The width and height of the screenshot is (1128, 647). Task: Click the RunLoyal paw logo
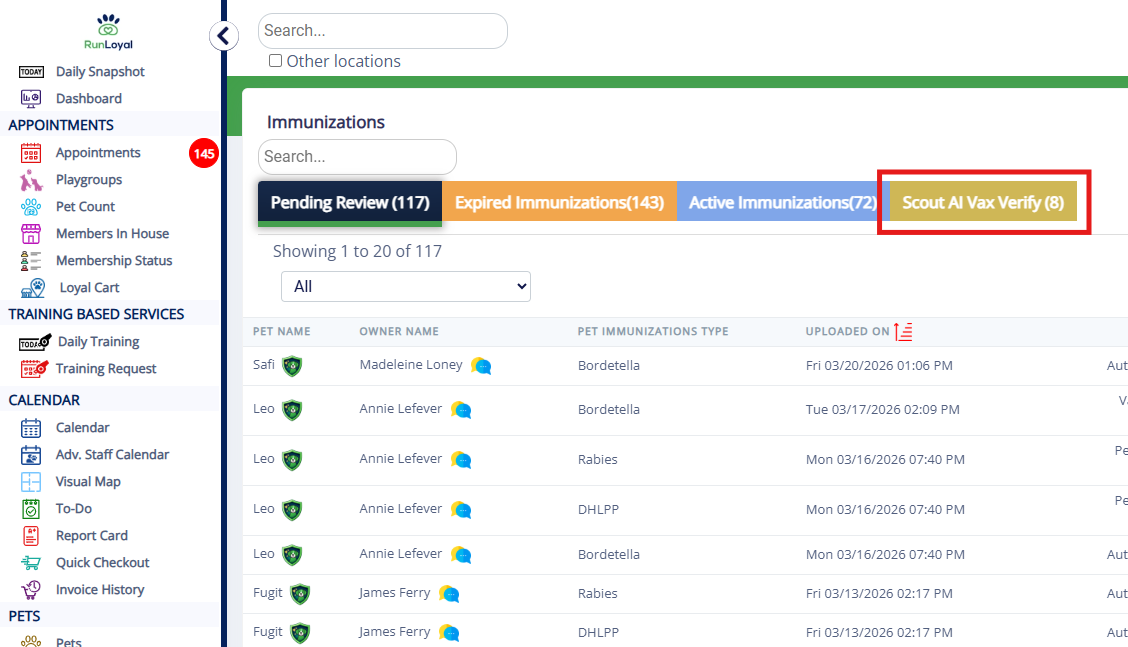108,32
